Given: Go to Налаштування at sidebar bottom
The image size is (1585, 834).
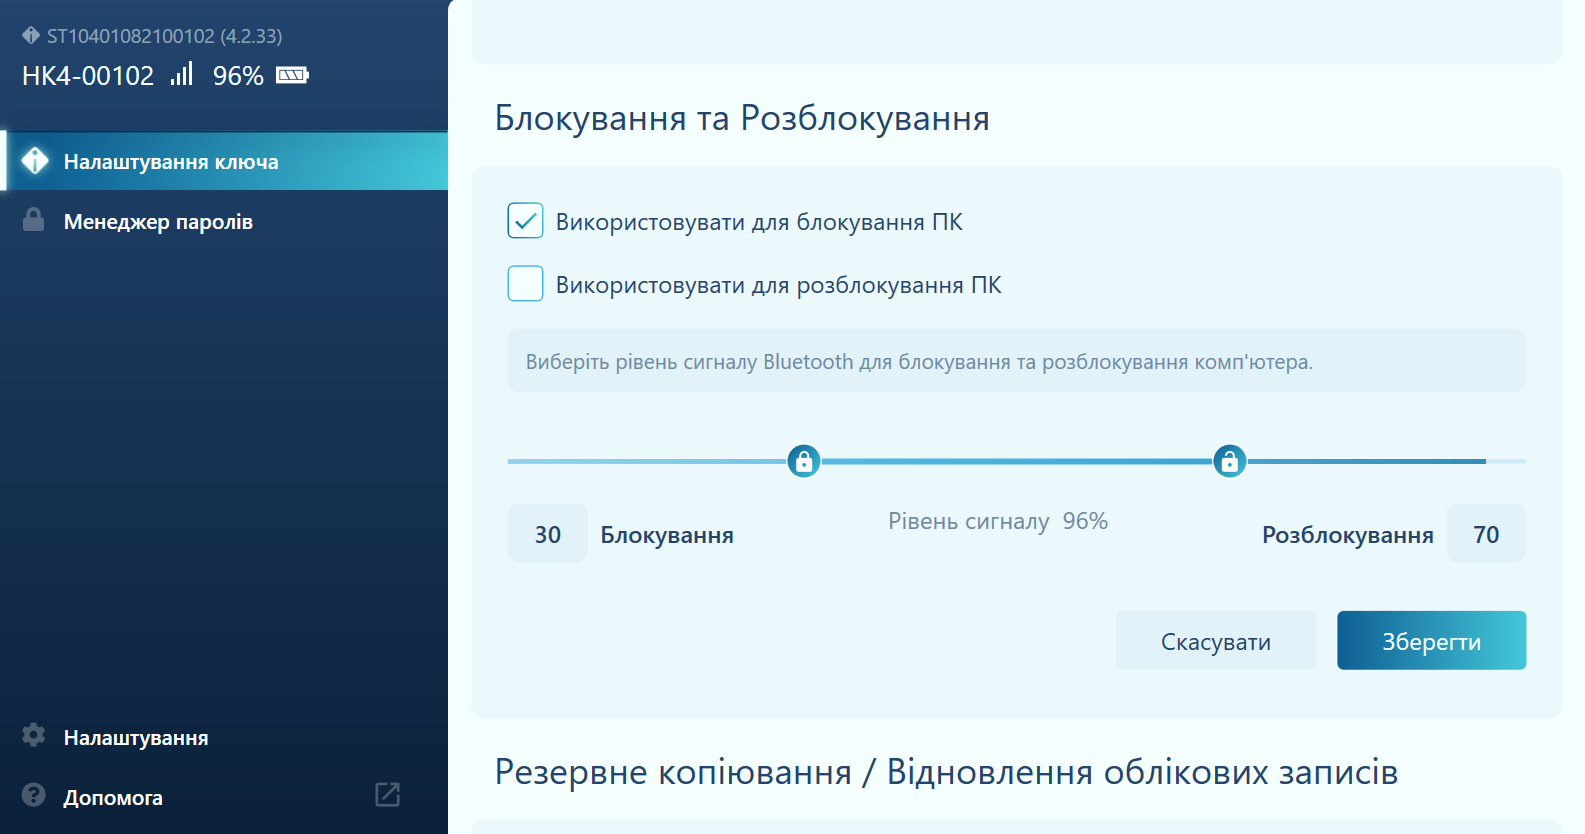Looking at the screenshot, I should [x=136, y=738].
